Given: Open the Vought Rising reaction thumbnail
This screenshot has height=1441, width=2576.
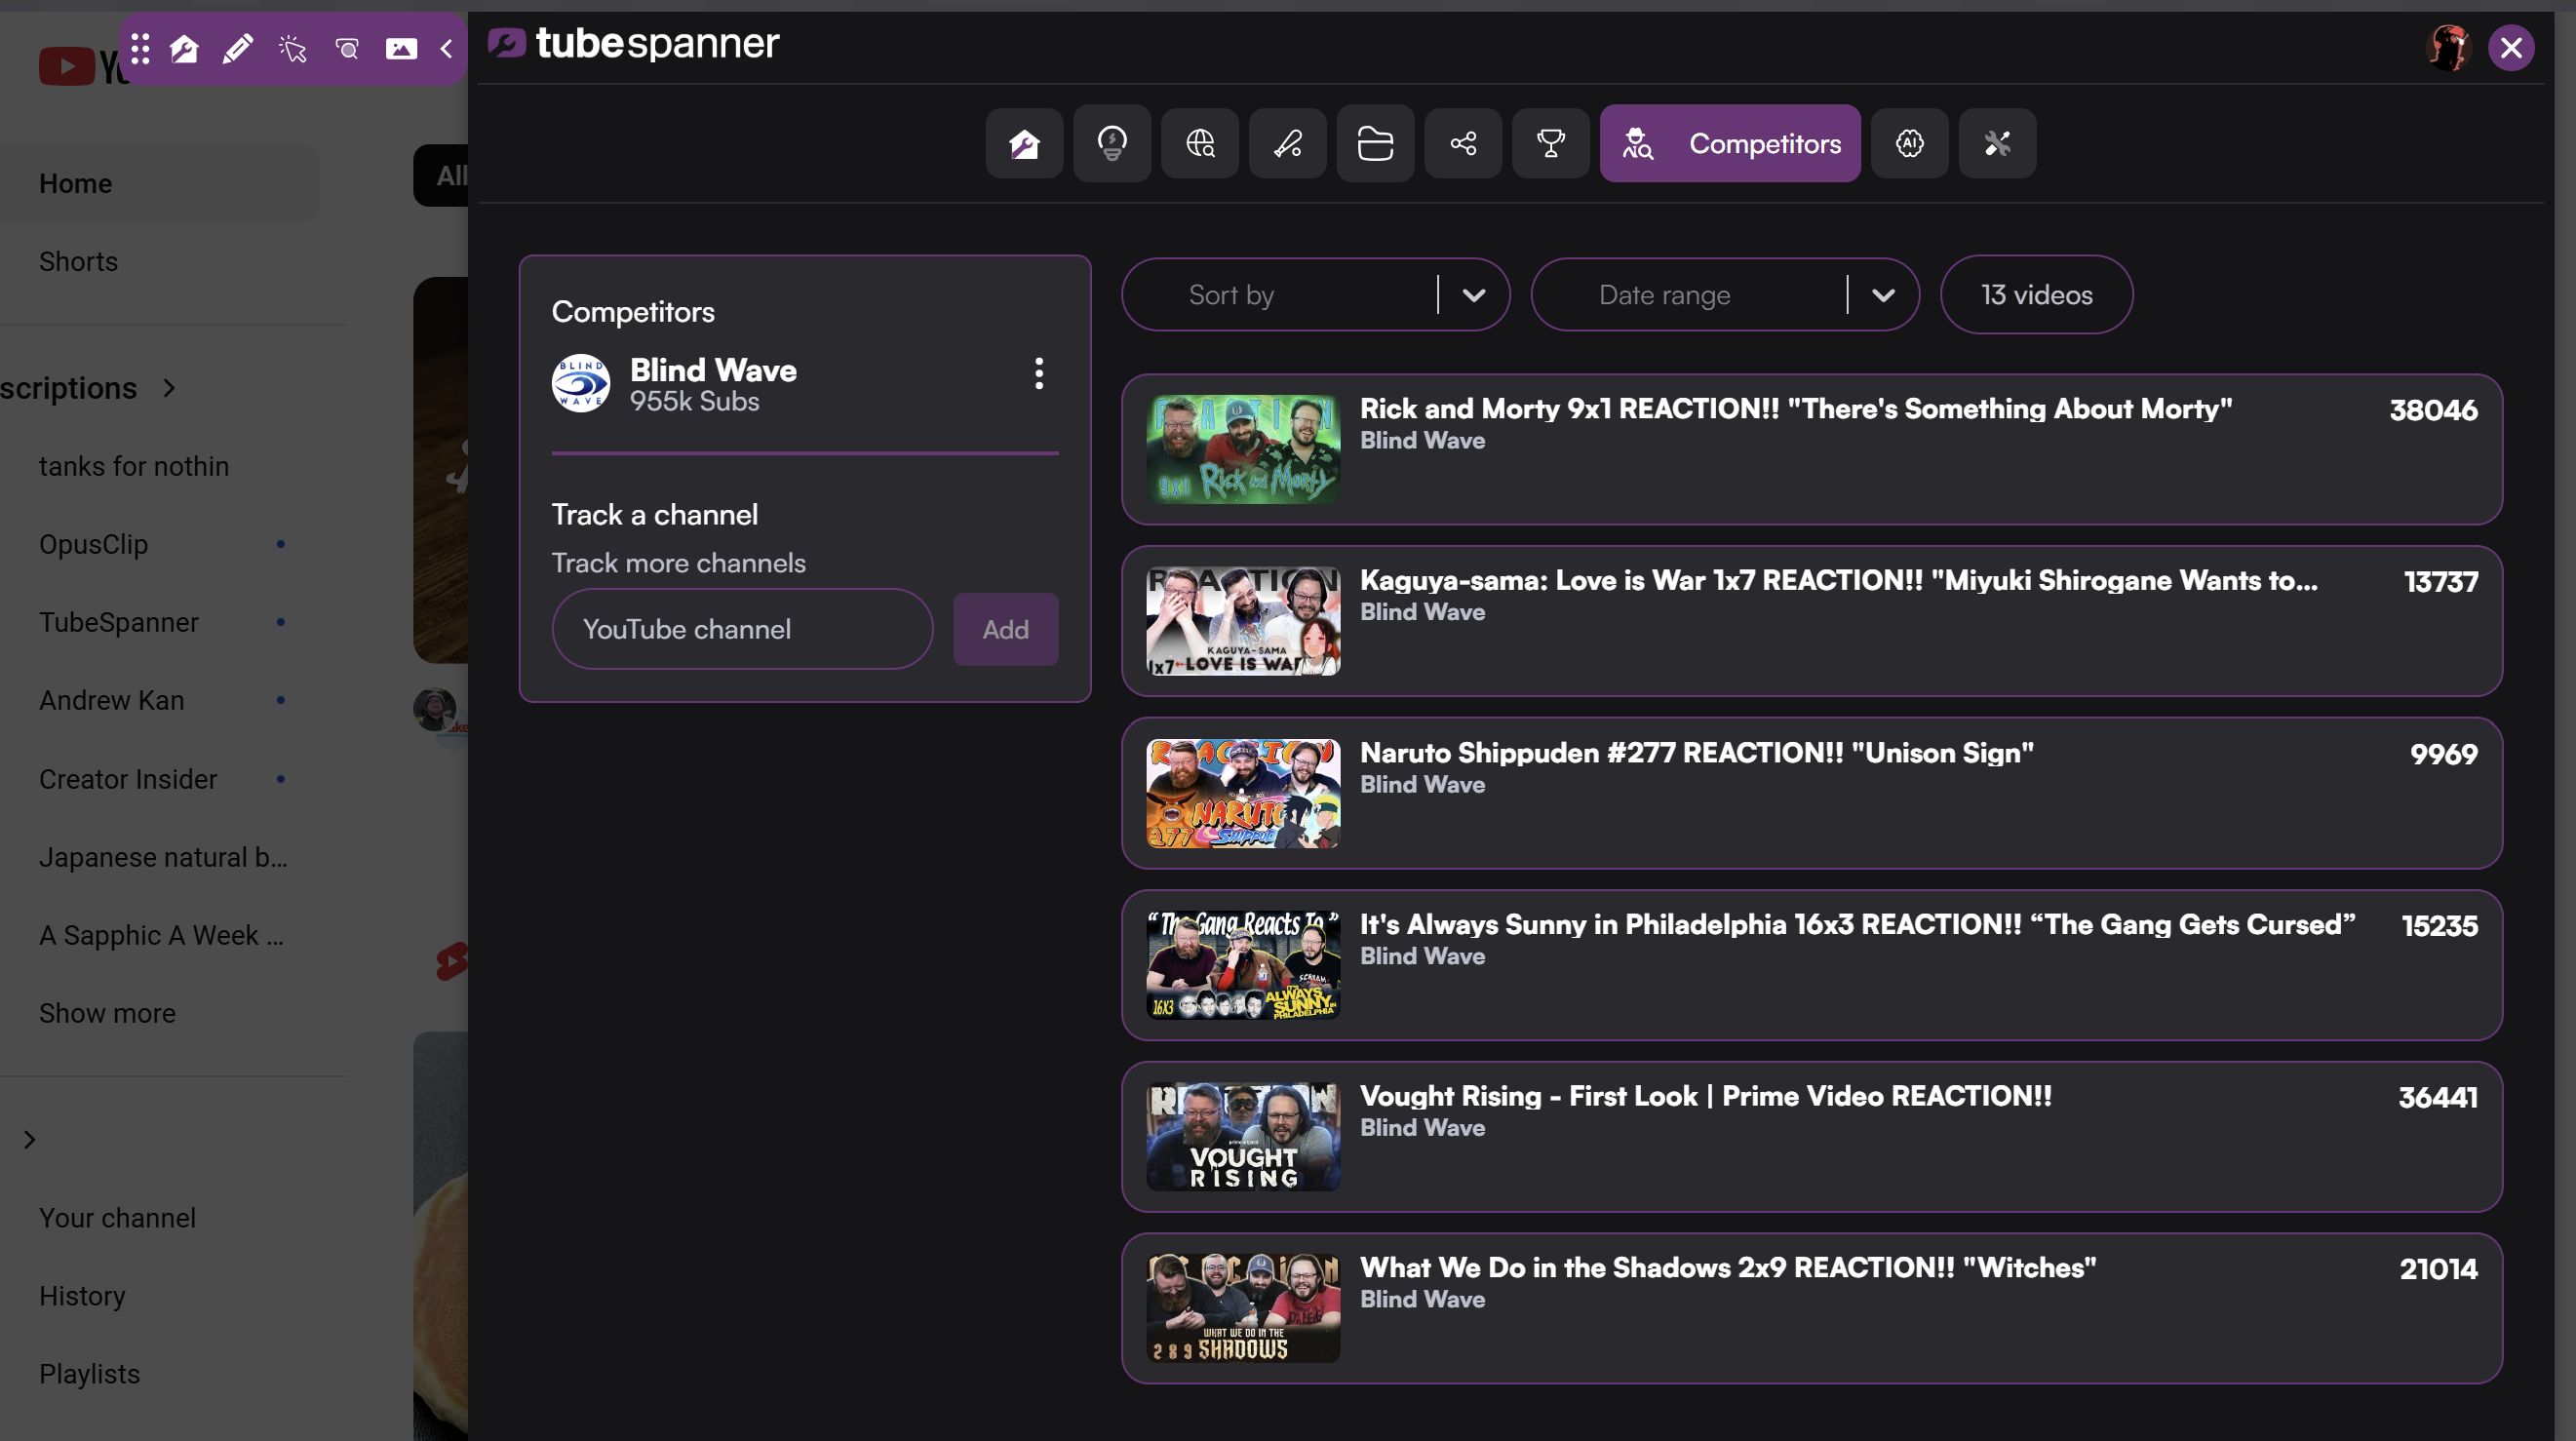Looking at the screenshot, I should (1244, 1137).
